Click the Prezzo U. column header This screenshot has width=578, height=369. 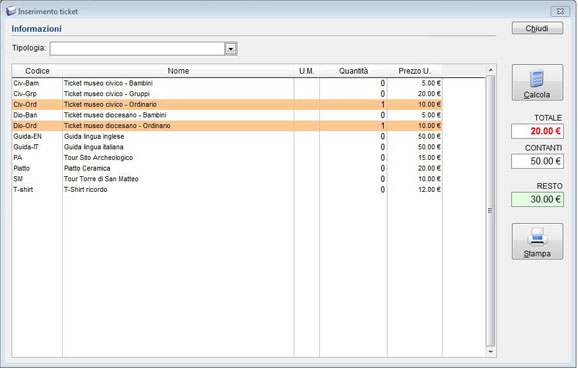point(414,71)
